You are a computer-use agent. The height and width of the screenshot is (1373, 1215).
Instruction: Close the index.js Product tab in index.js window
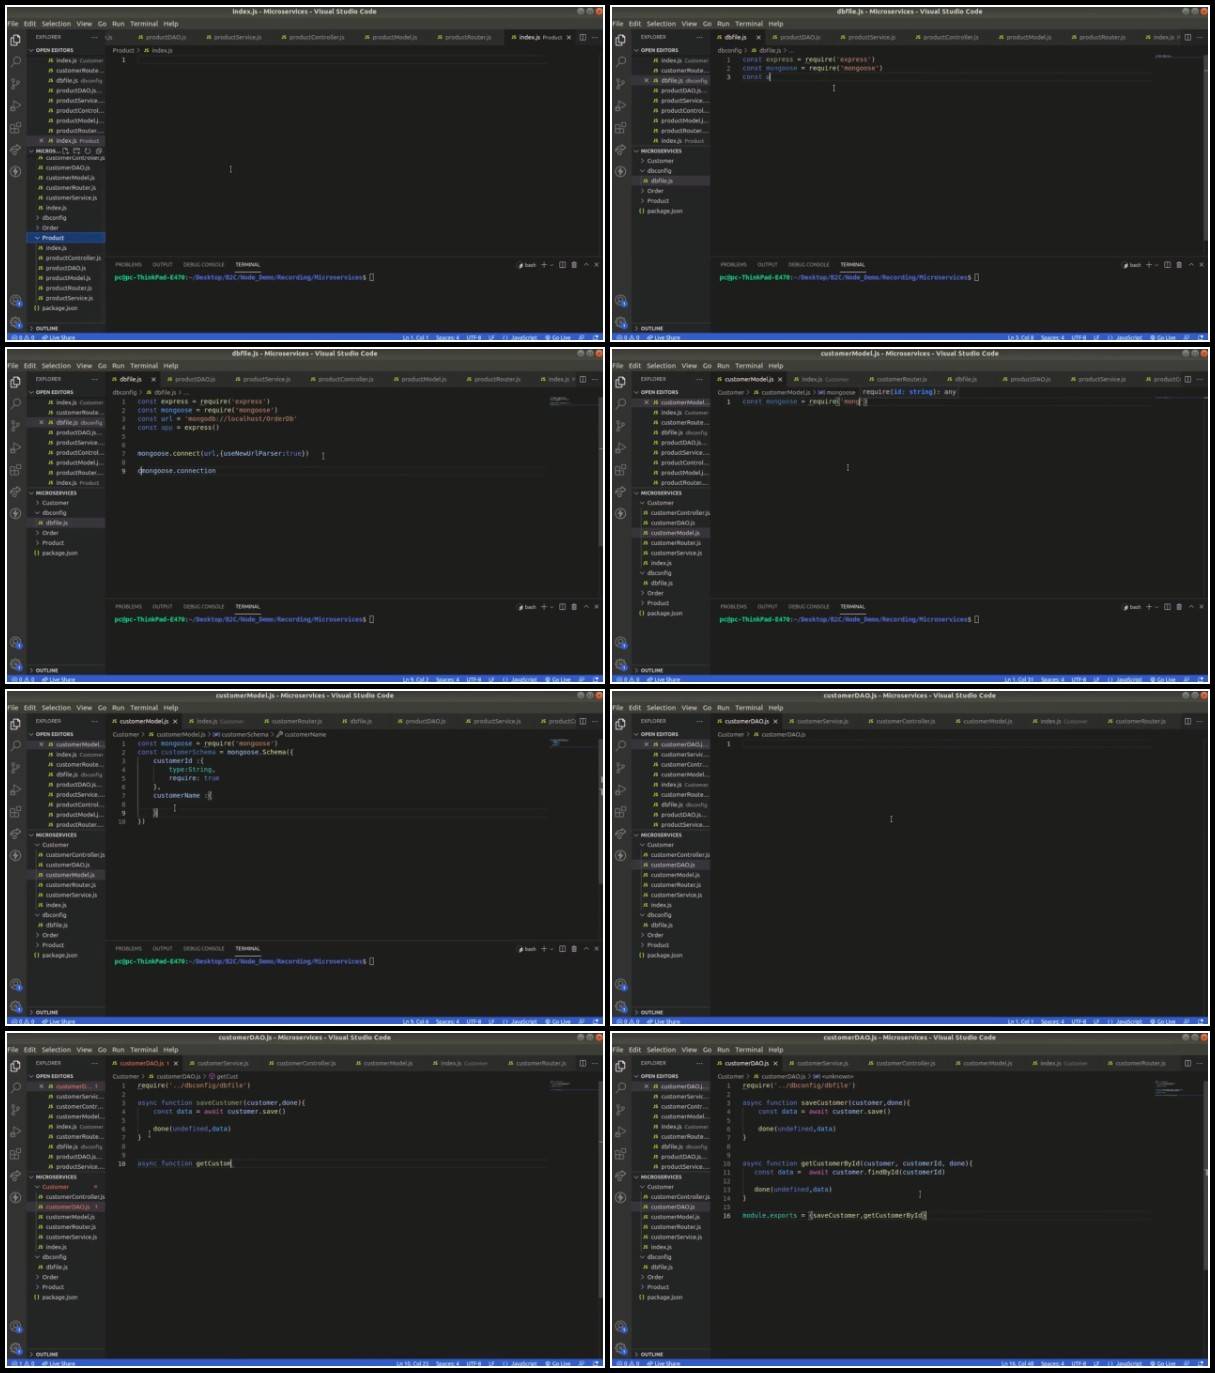(x=569, y=37)
